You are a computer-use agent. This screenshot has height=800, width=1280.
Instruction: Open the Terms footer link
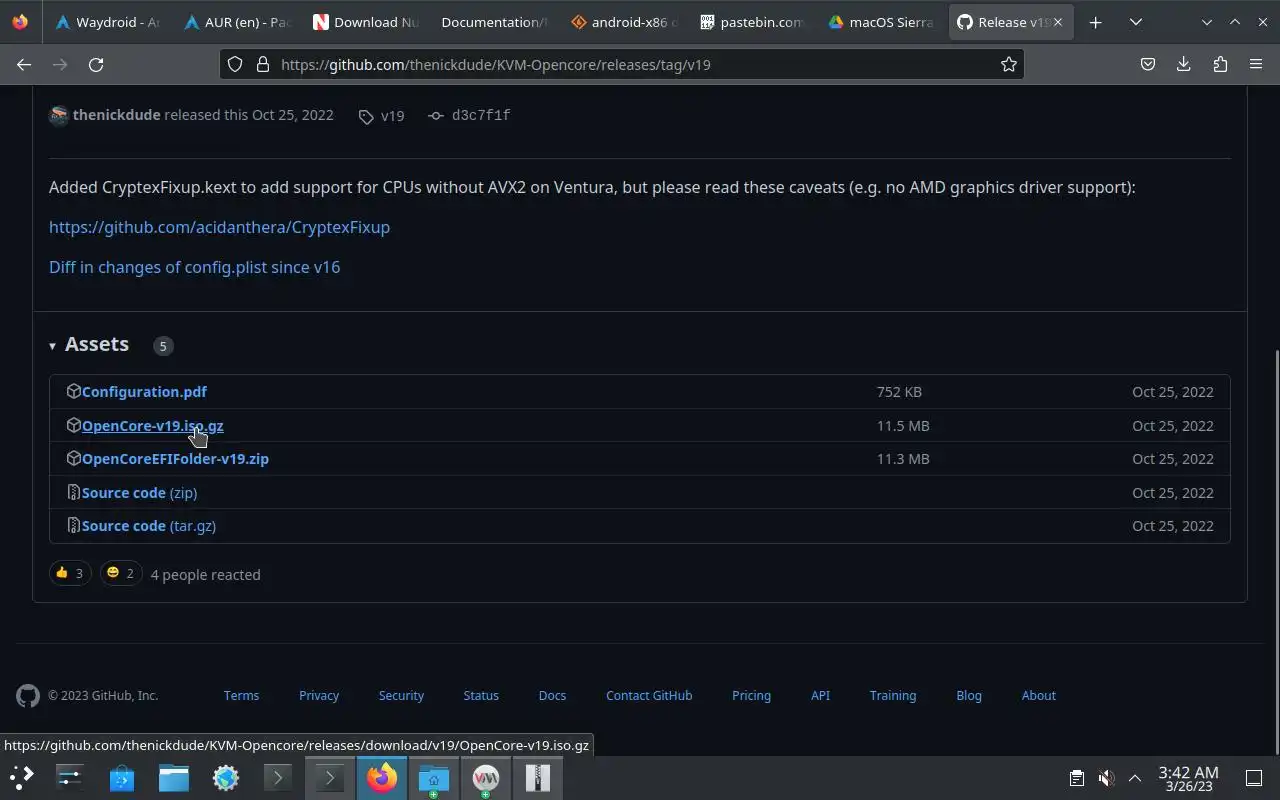241,696
